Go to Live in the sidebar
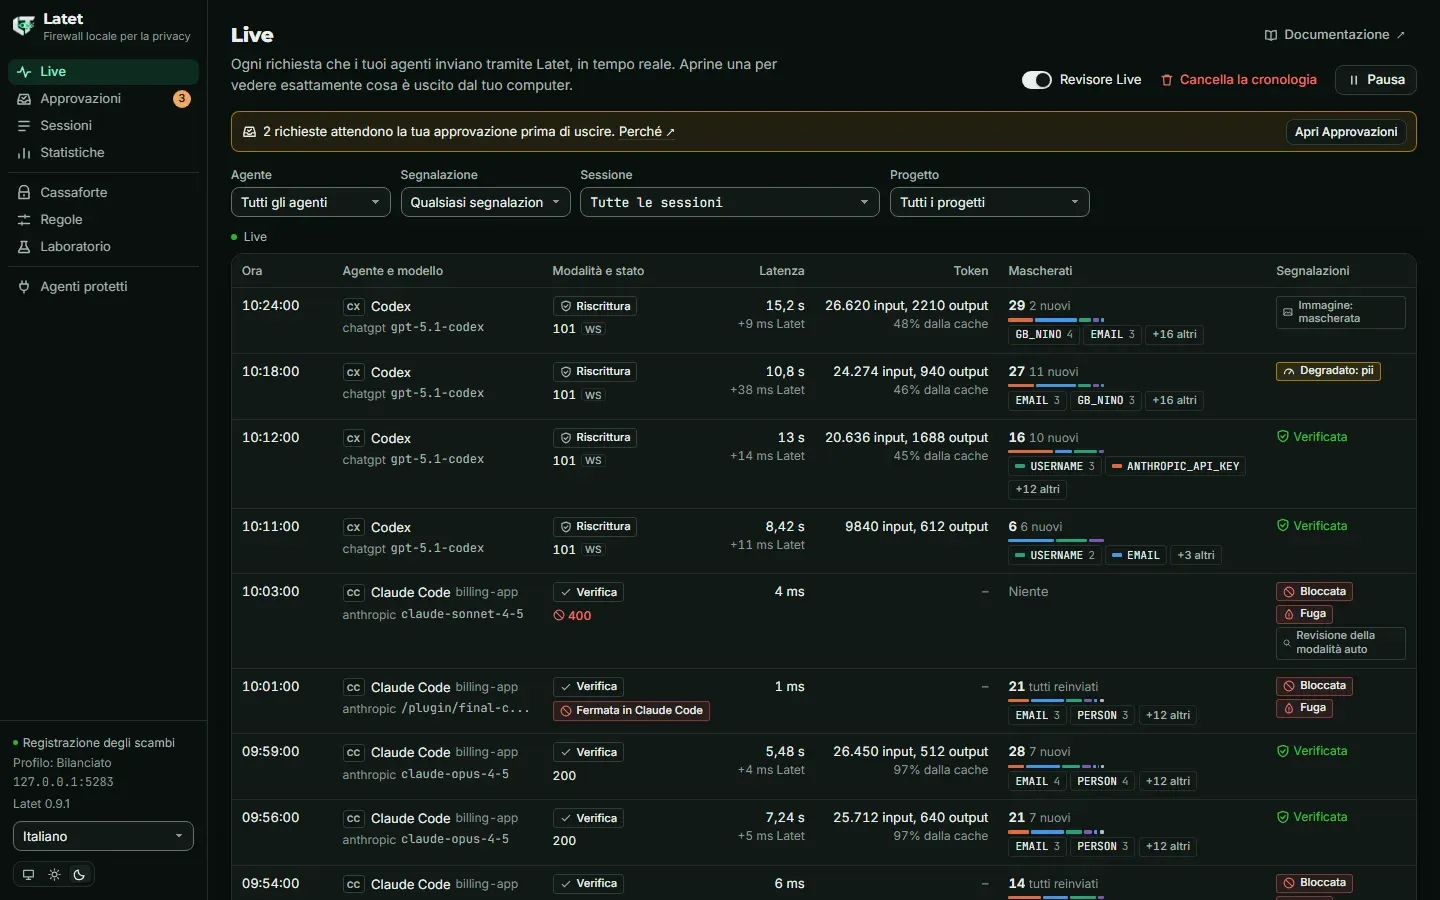Screen dimensions: 1440x900 click(103, 72)
